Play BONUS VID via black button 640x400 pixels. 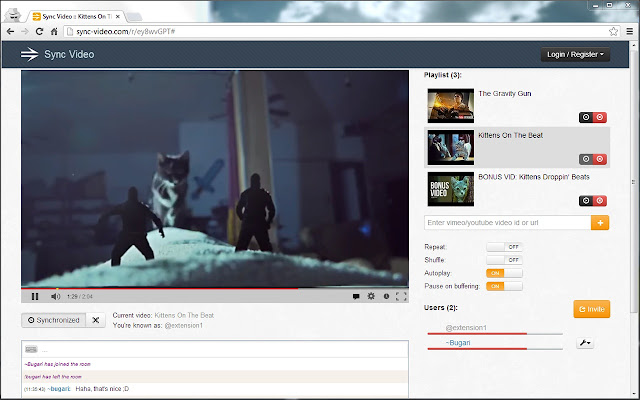pos(586,200)
